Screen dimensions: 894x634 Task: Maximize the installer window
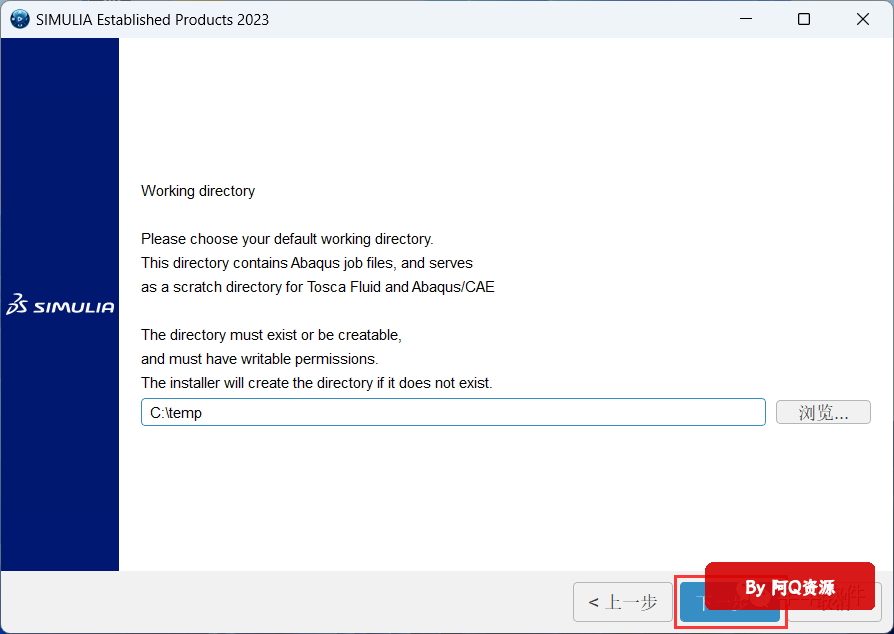[804, 19]
